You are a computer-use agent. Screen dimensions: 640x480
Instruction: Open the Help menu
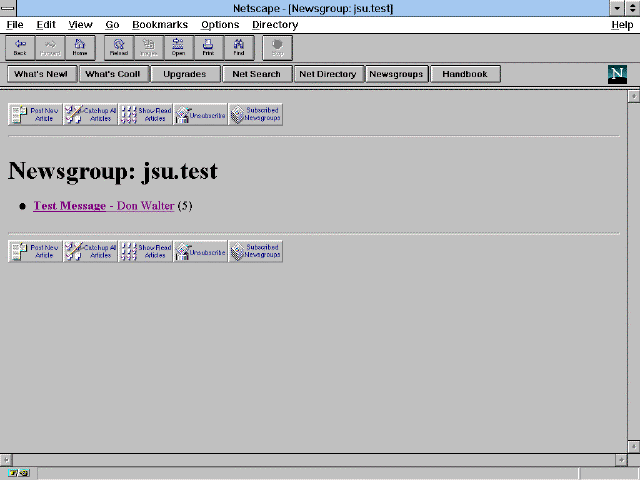(x=622, y=25)
